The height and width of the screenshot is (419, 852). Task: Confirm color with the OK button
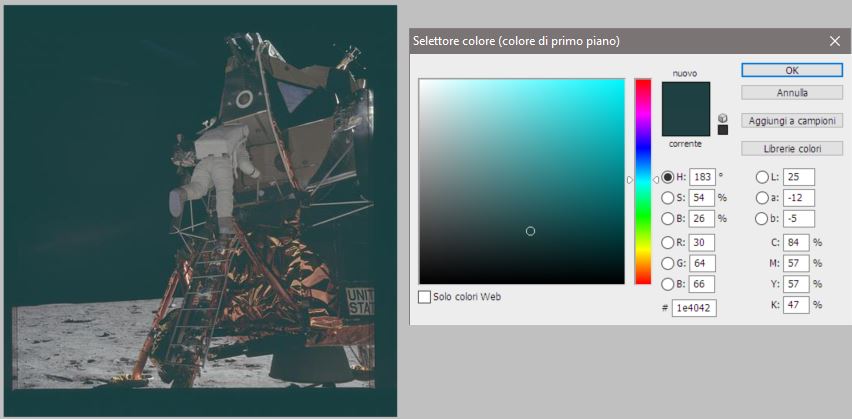point(792,70)
